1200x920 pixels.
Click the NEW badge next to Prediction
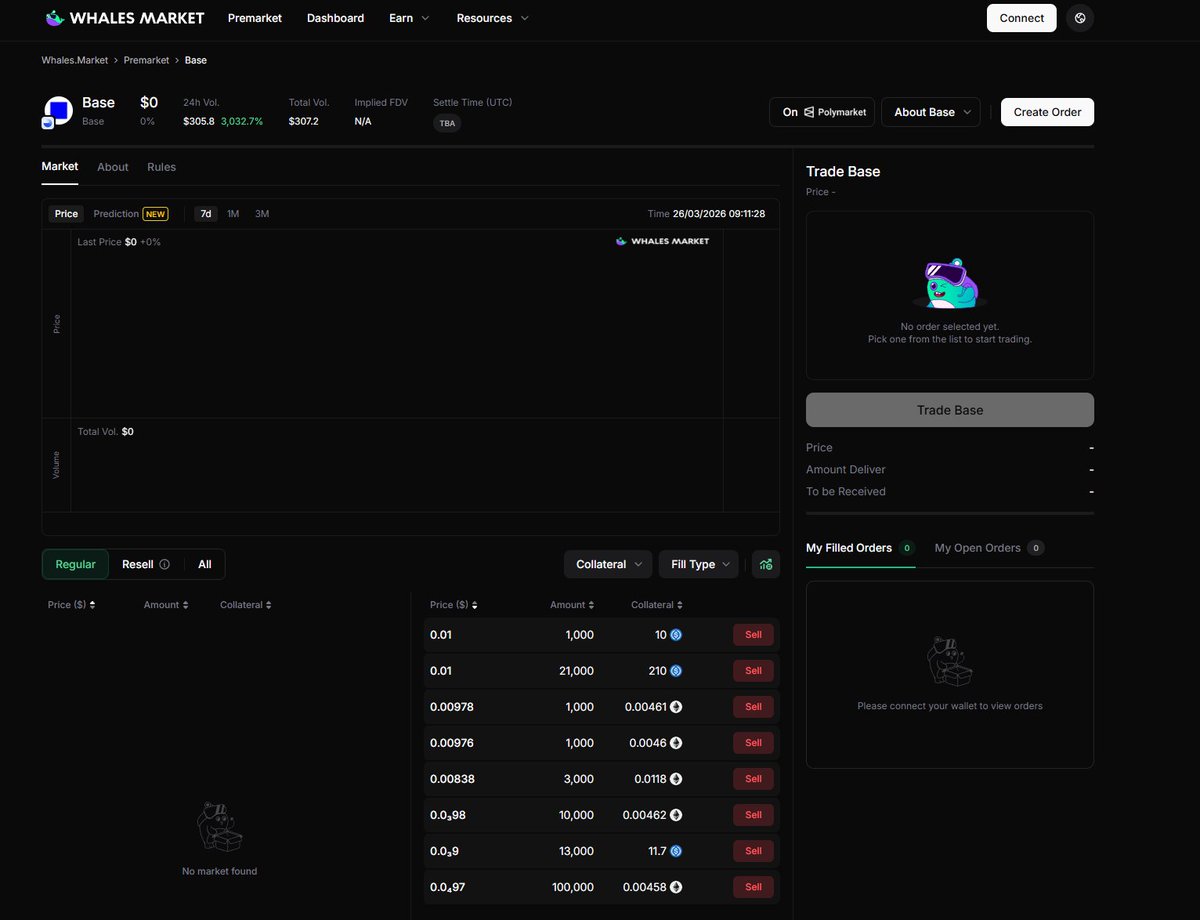[x=155, y=214]
